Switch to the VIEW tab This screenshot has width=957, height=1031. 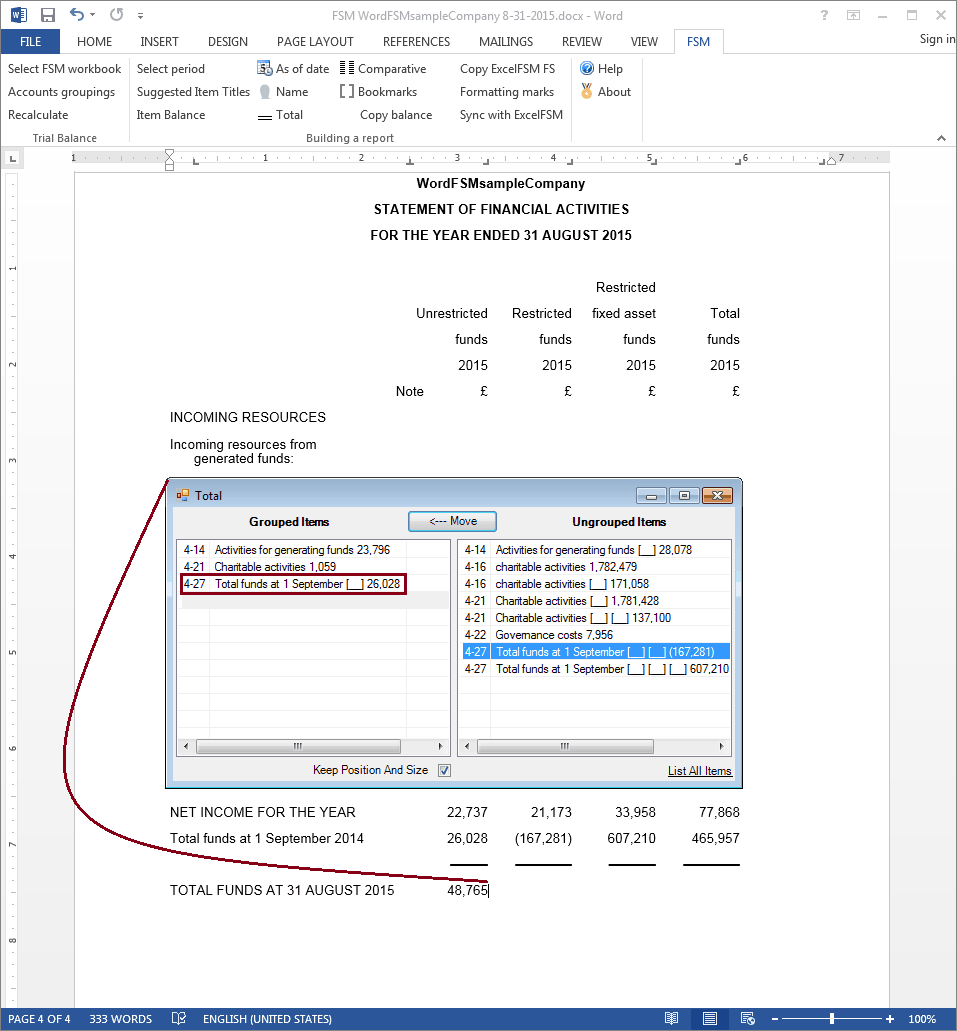[x=644, y=41]
